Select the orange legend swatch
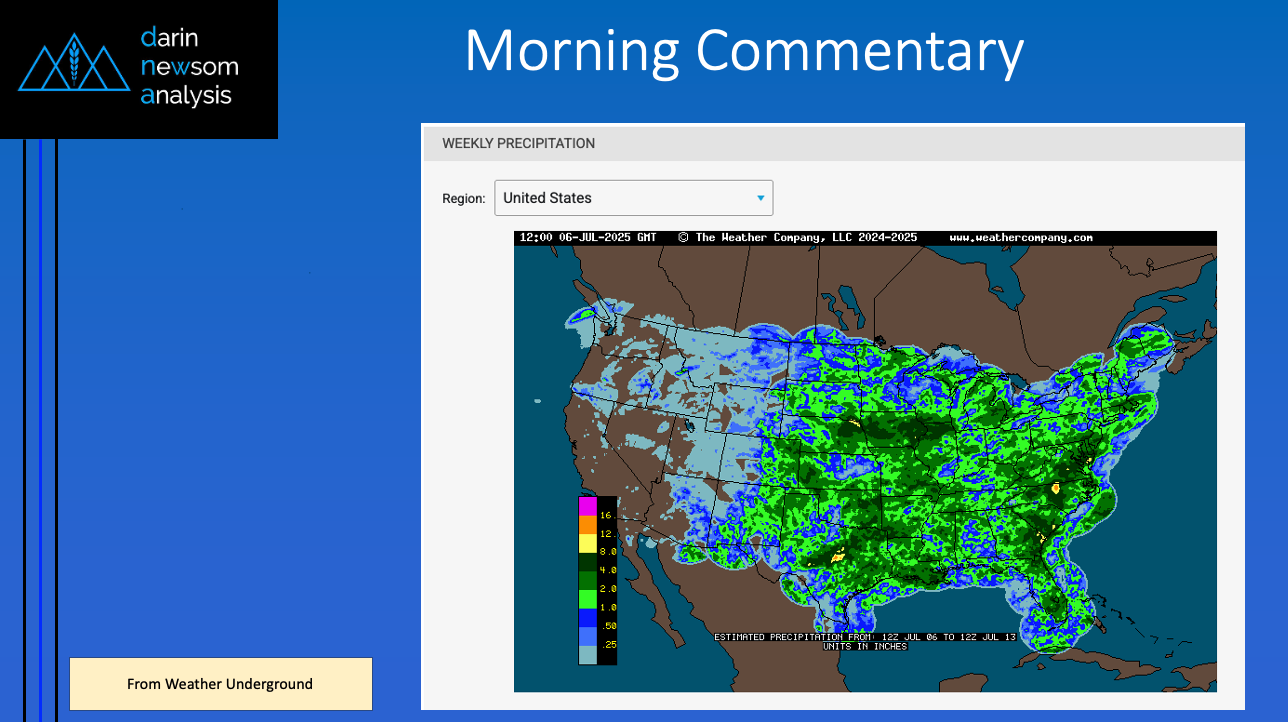This screenshot has width=1288, height=722. 587,523
